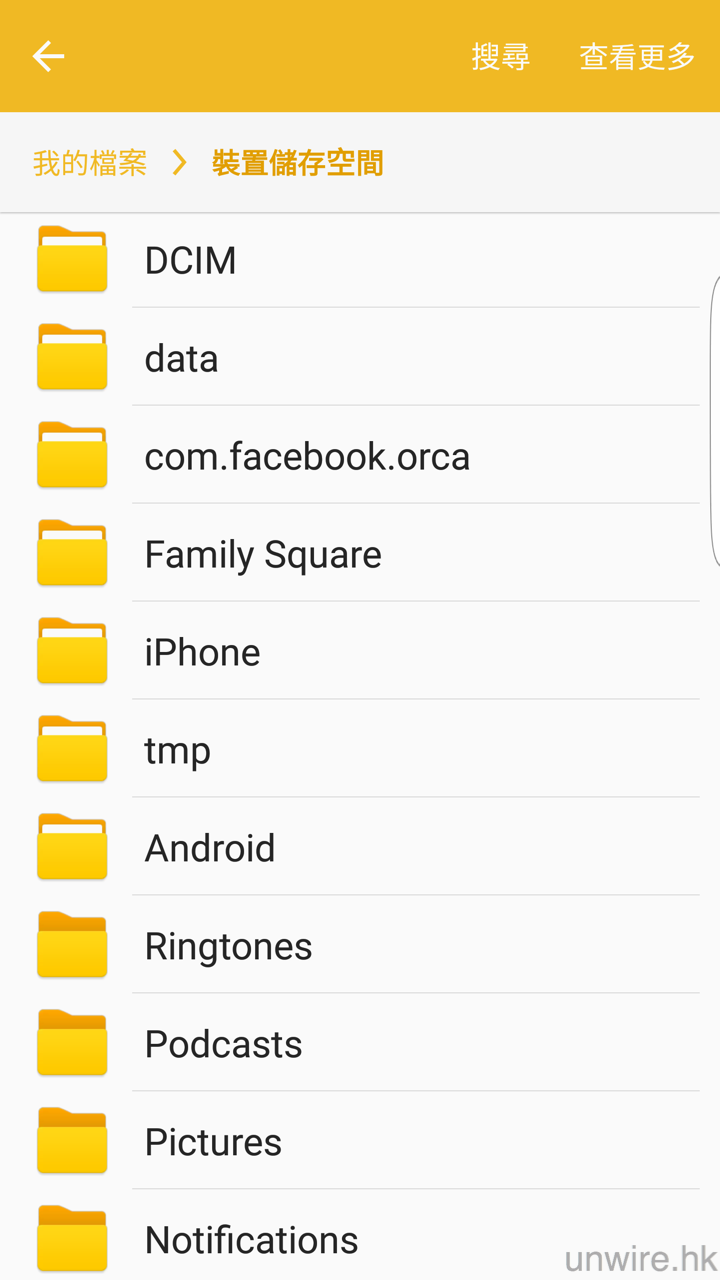
Task: Tap the Podcasts list entry text
Action: tap(223, 1045)
